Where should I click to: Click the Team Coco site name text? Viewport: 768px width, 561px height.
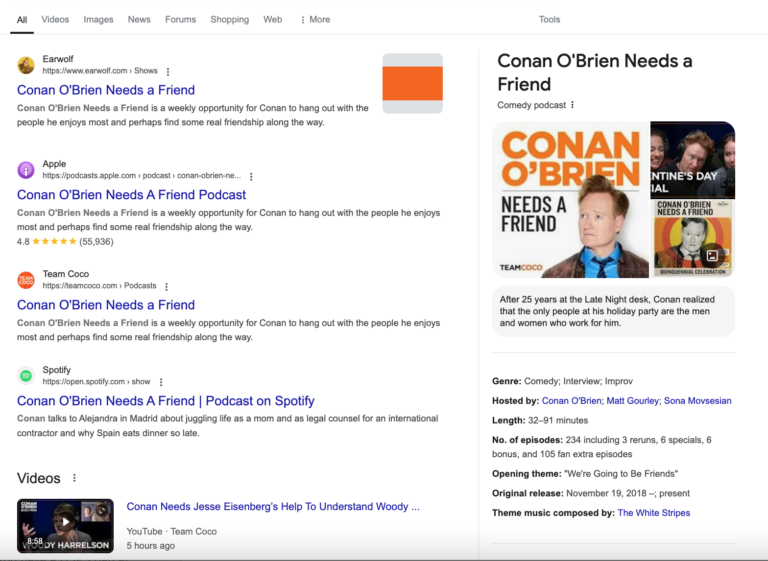pos(66,274)
